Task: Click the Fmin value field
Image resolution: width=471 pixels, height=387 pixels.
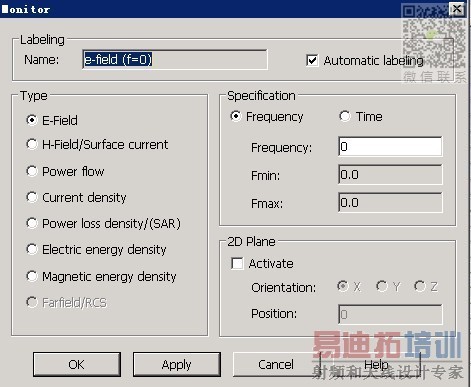Action: pyautogui.click(x=390, y=174)
